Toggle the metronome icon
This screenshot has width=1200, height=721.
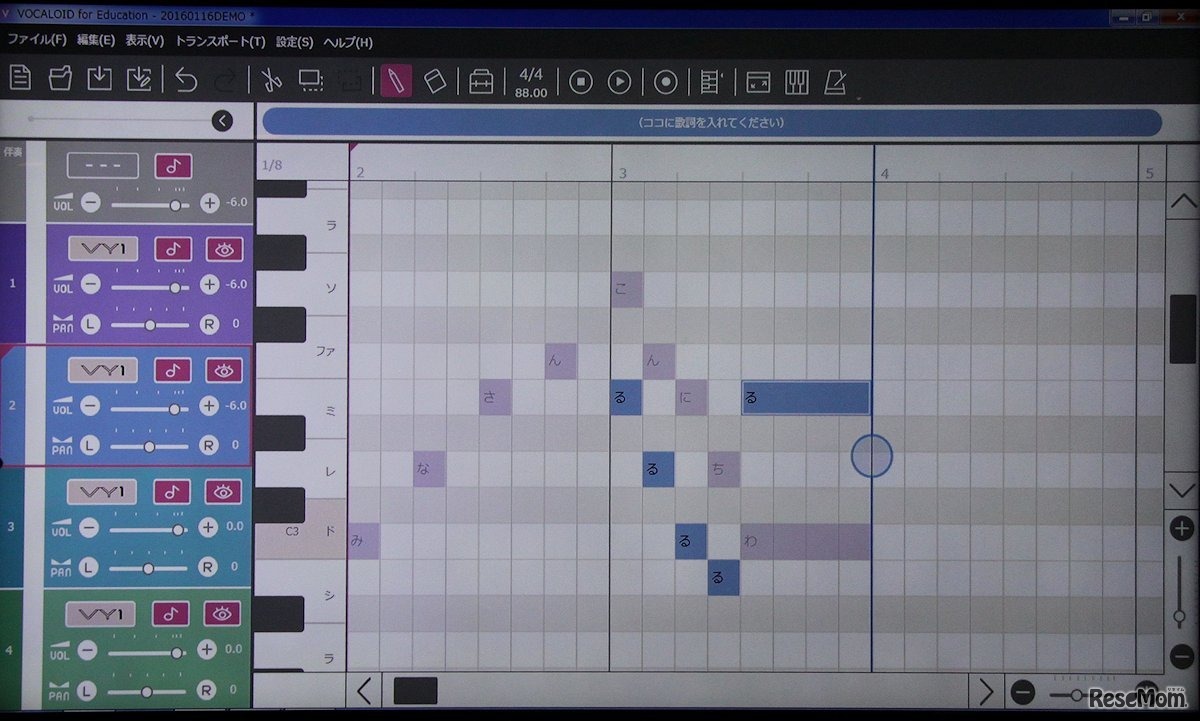[835, 82]
